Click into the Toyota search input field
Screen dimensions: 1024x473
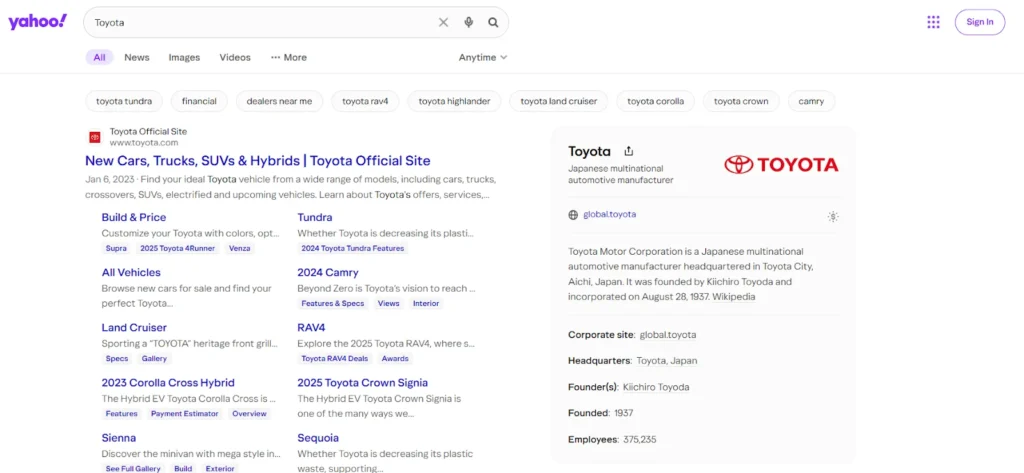tap(260, 22)
